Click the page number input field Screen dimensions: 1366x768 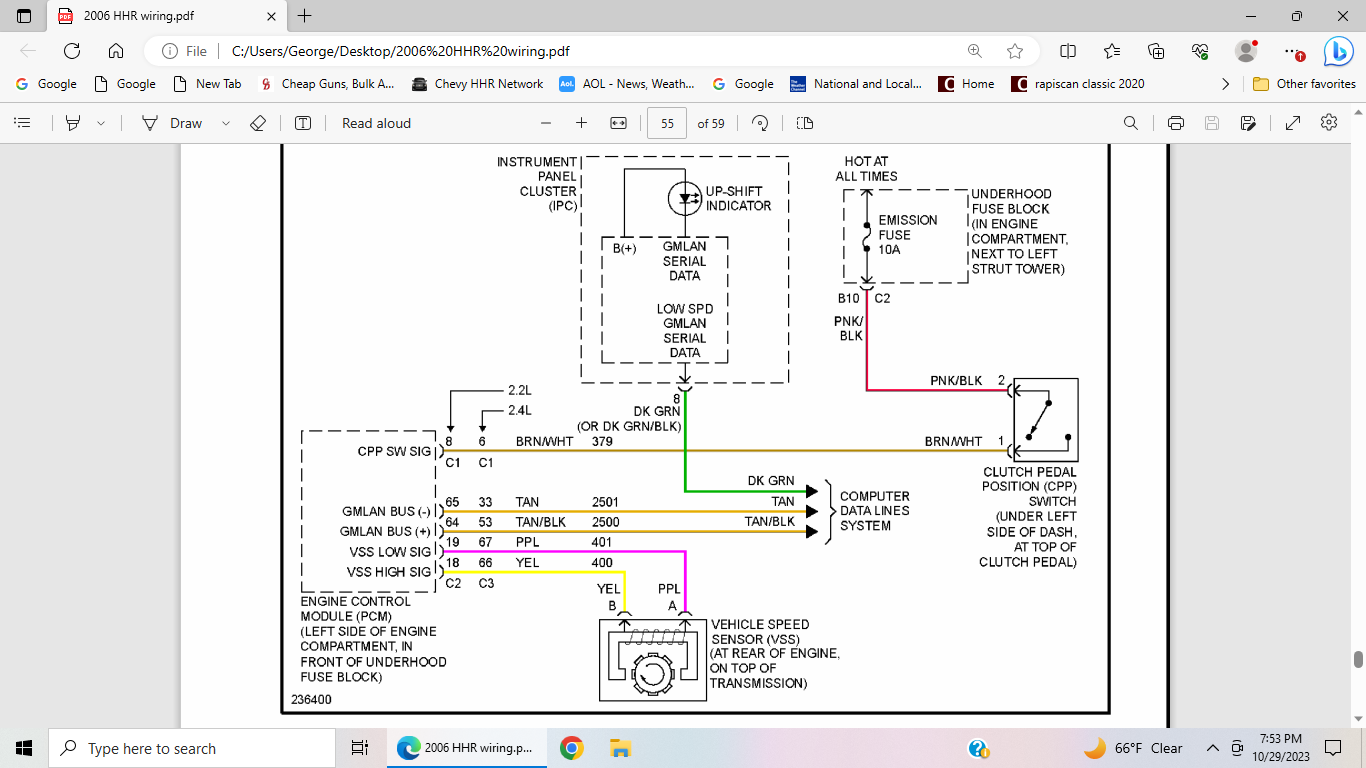(x=667, y=123)
